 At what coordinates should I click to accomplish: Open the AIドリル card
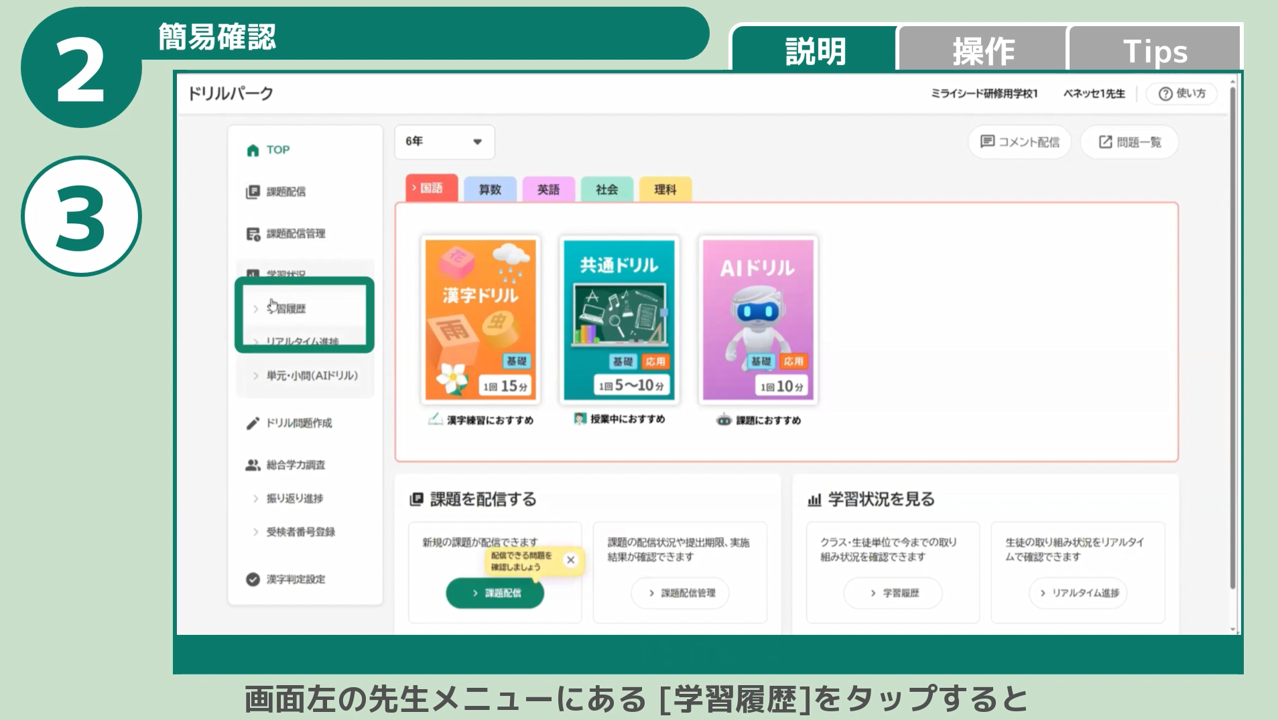tap(758, 320)
